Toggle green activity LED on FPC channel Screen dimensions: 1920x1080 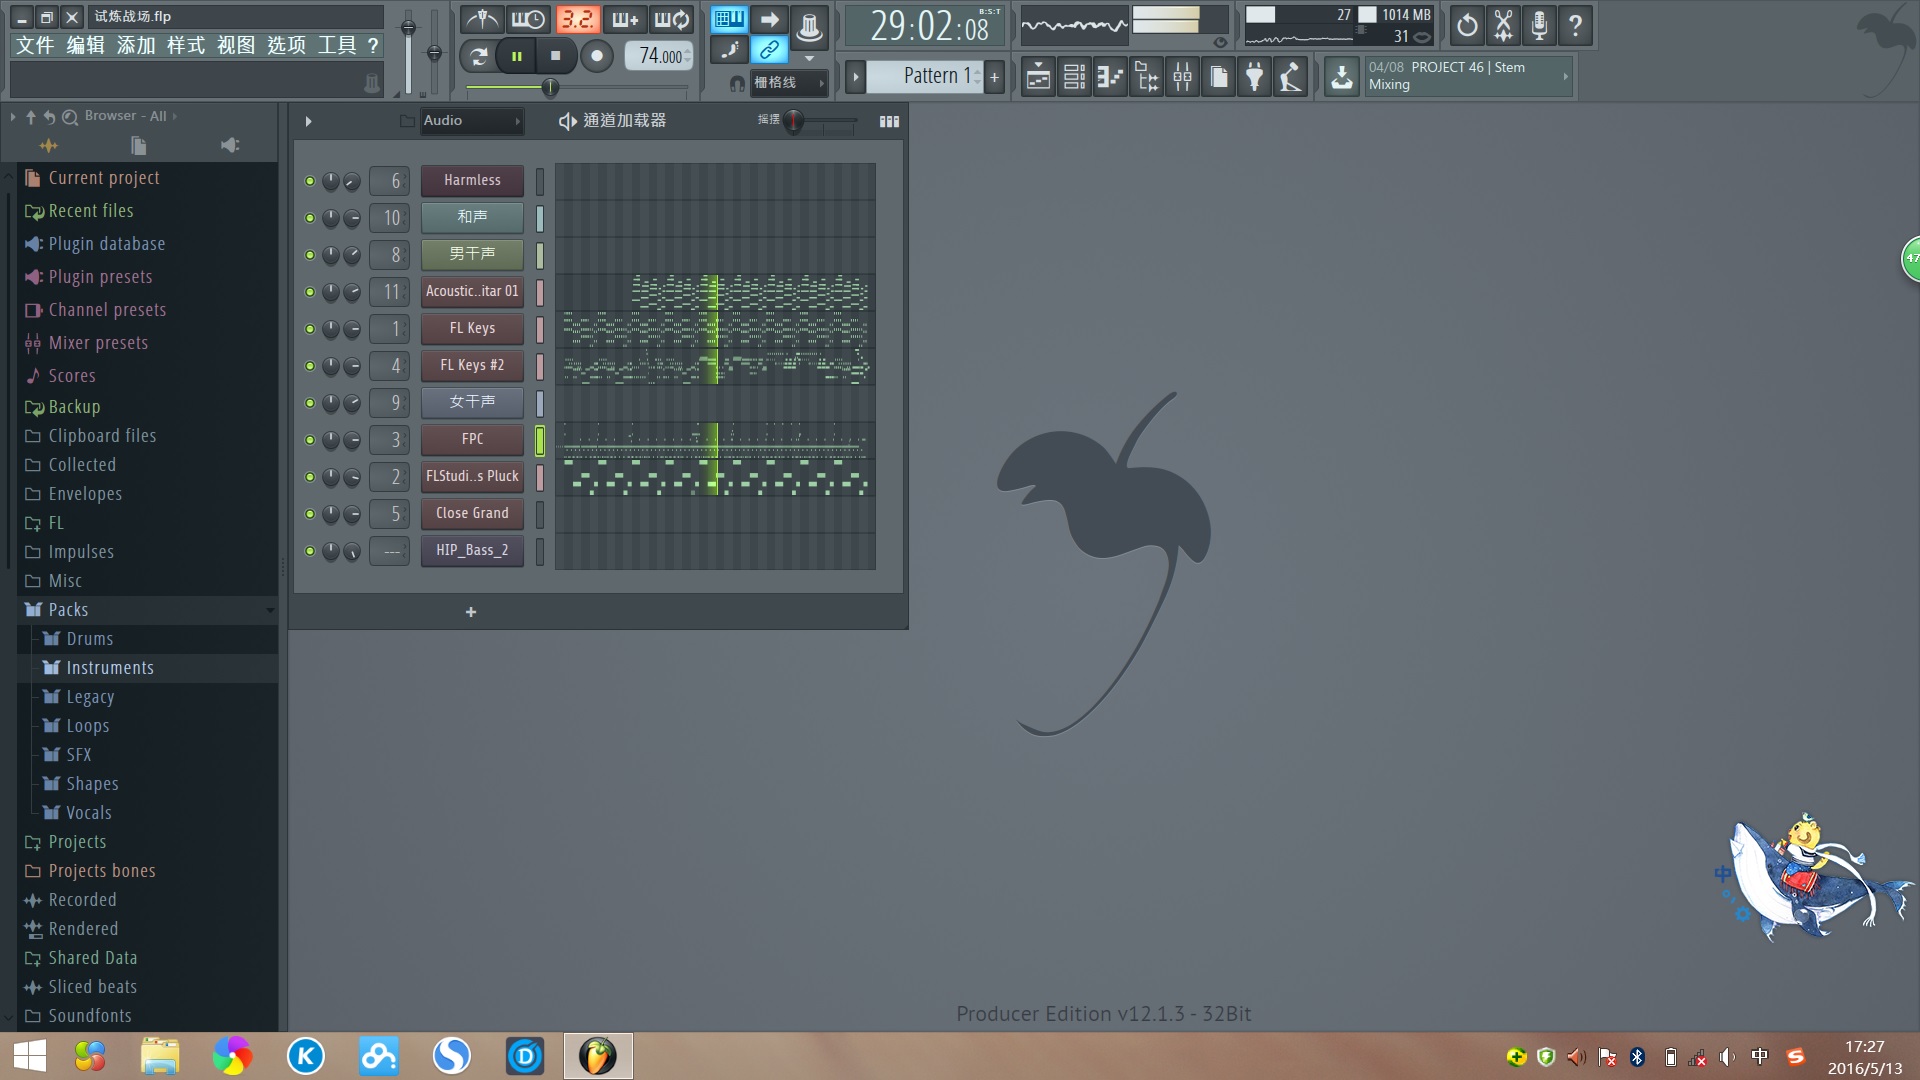[x=309, y=438]
